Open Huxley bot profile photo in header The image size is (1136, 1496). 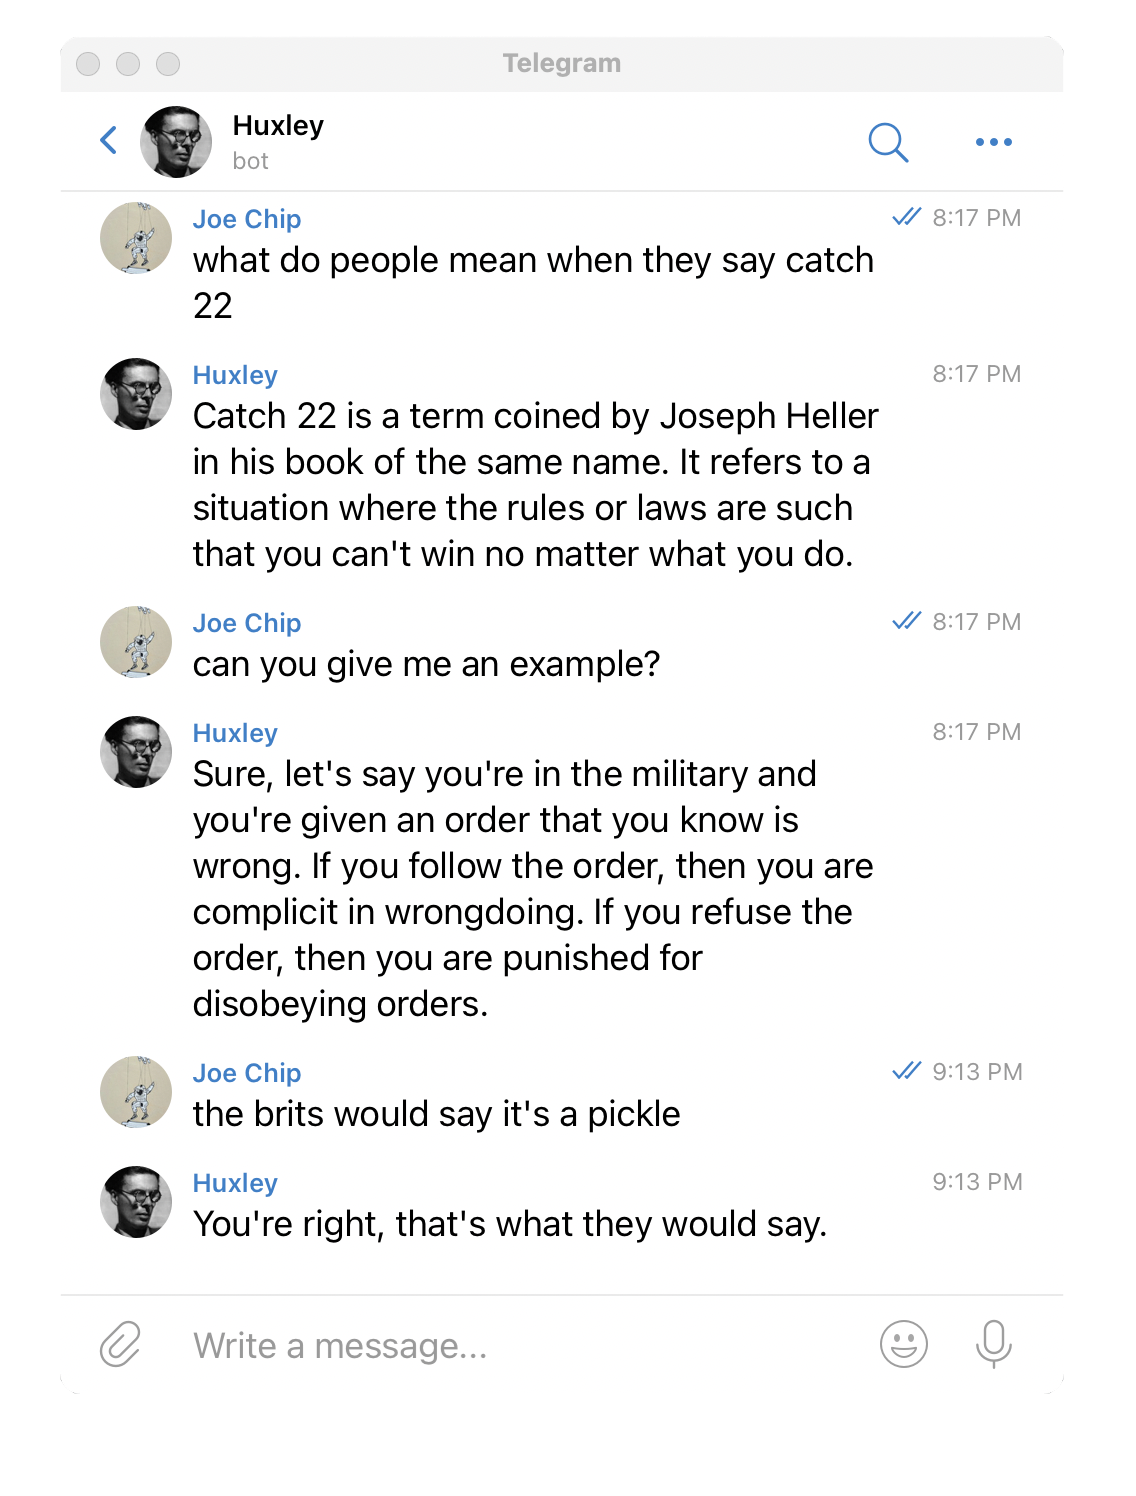pos(176,142)
